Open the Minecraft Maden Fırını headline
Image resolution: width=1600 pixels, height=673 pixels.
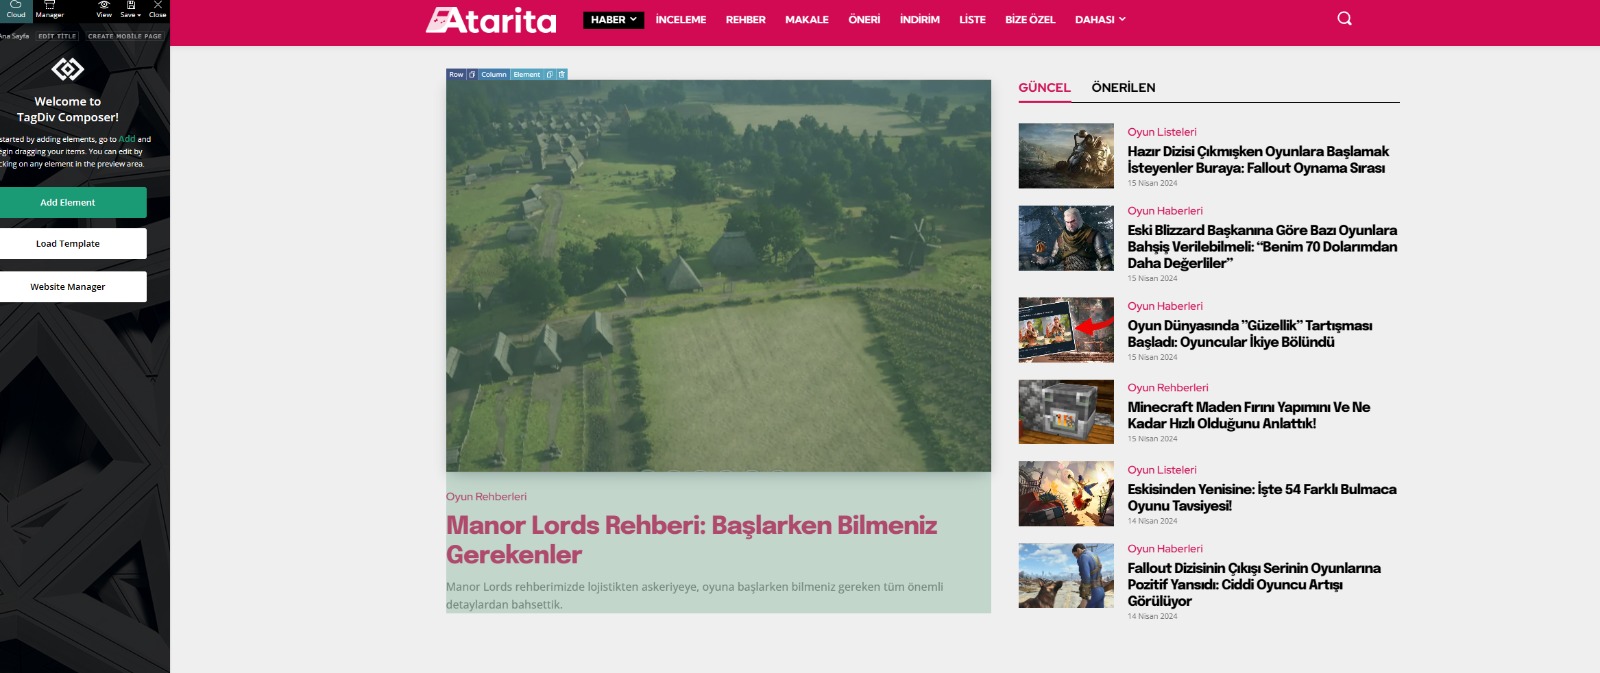coord(1249,415)
